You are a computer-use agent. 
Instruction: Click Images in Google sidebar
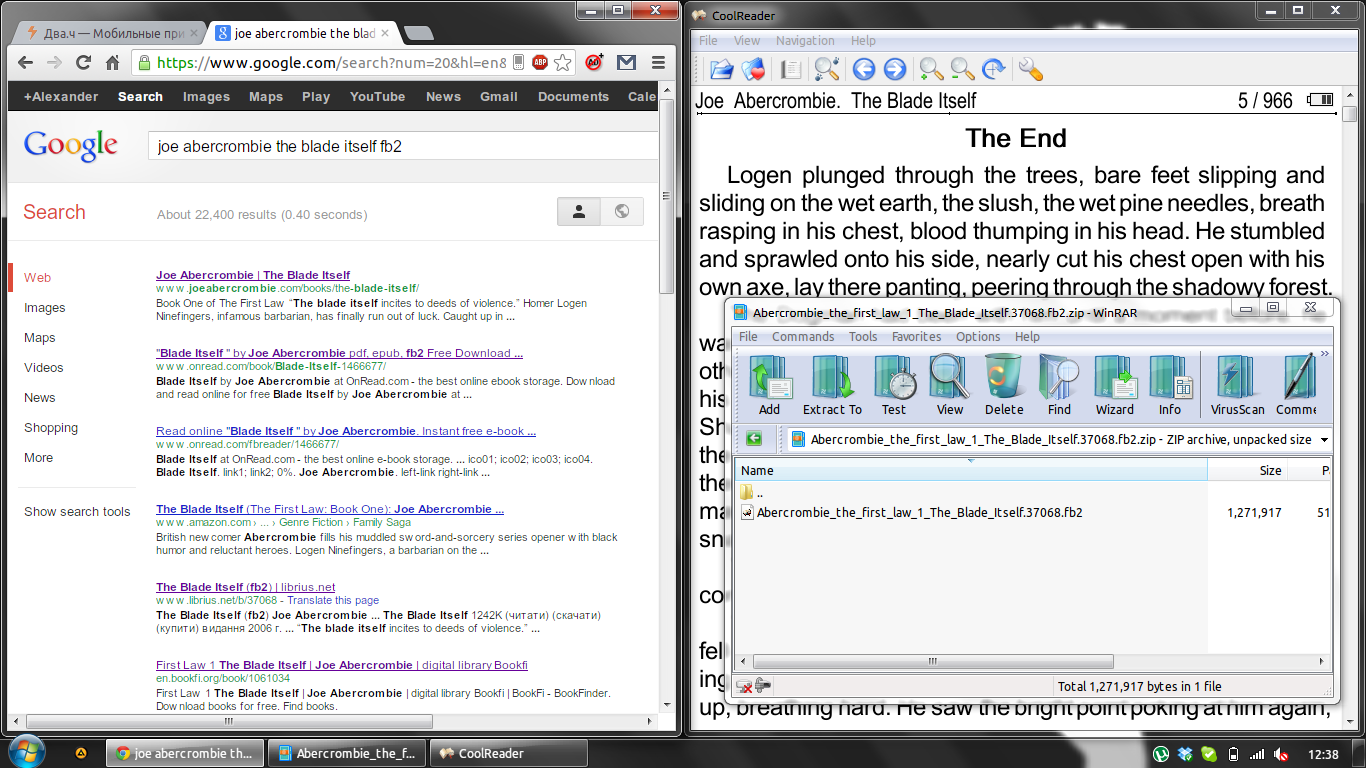point(45,308)
